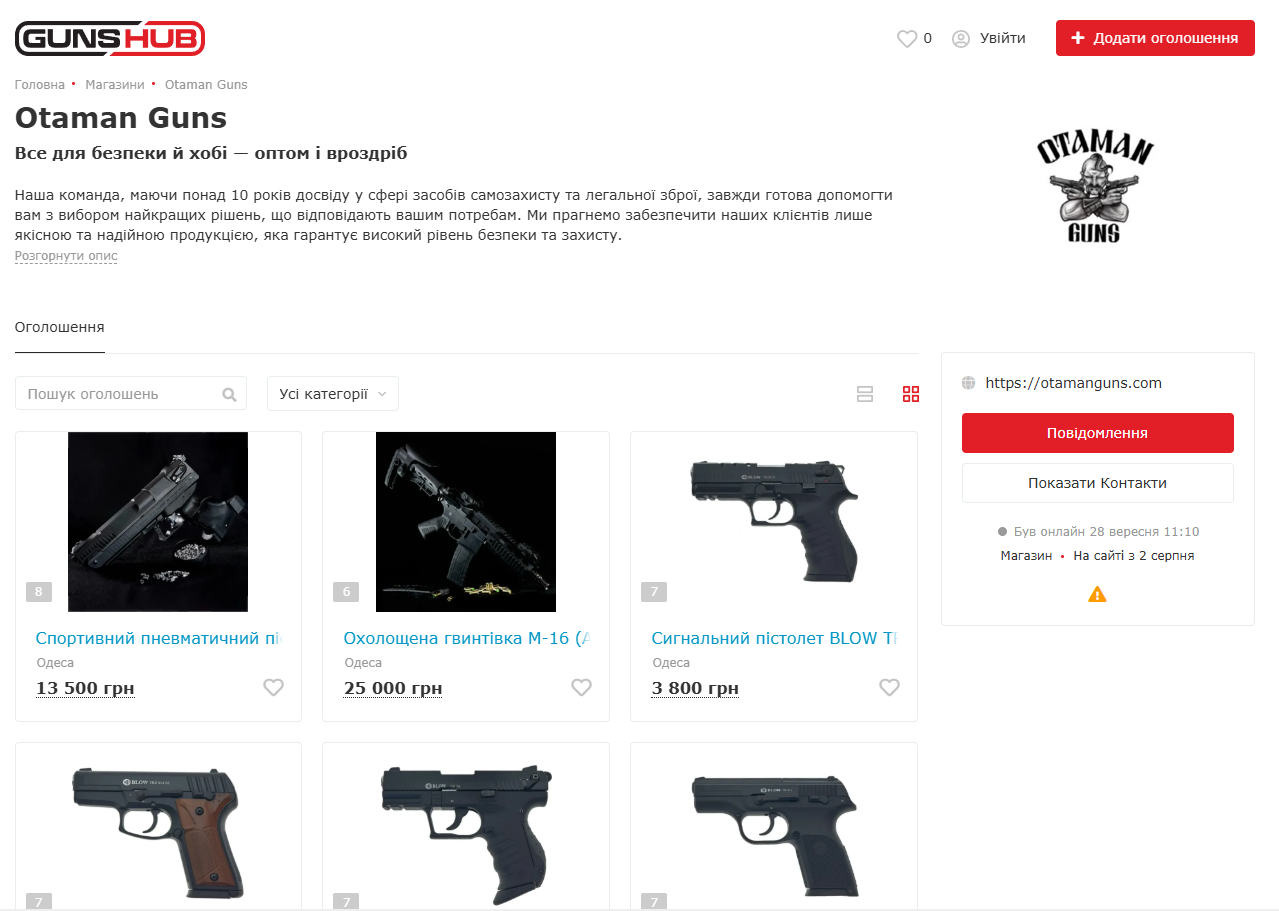Screen dimensions: 1279x911
Task: Open favorites heart icon in header
Action: click(x=907, y=38)
